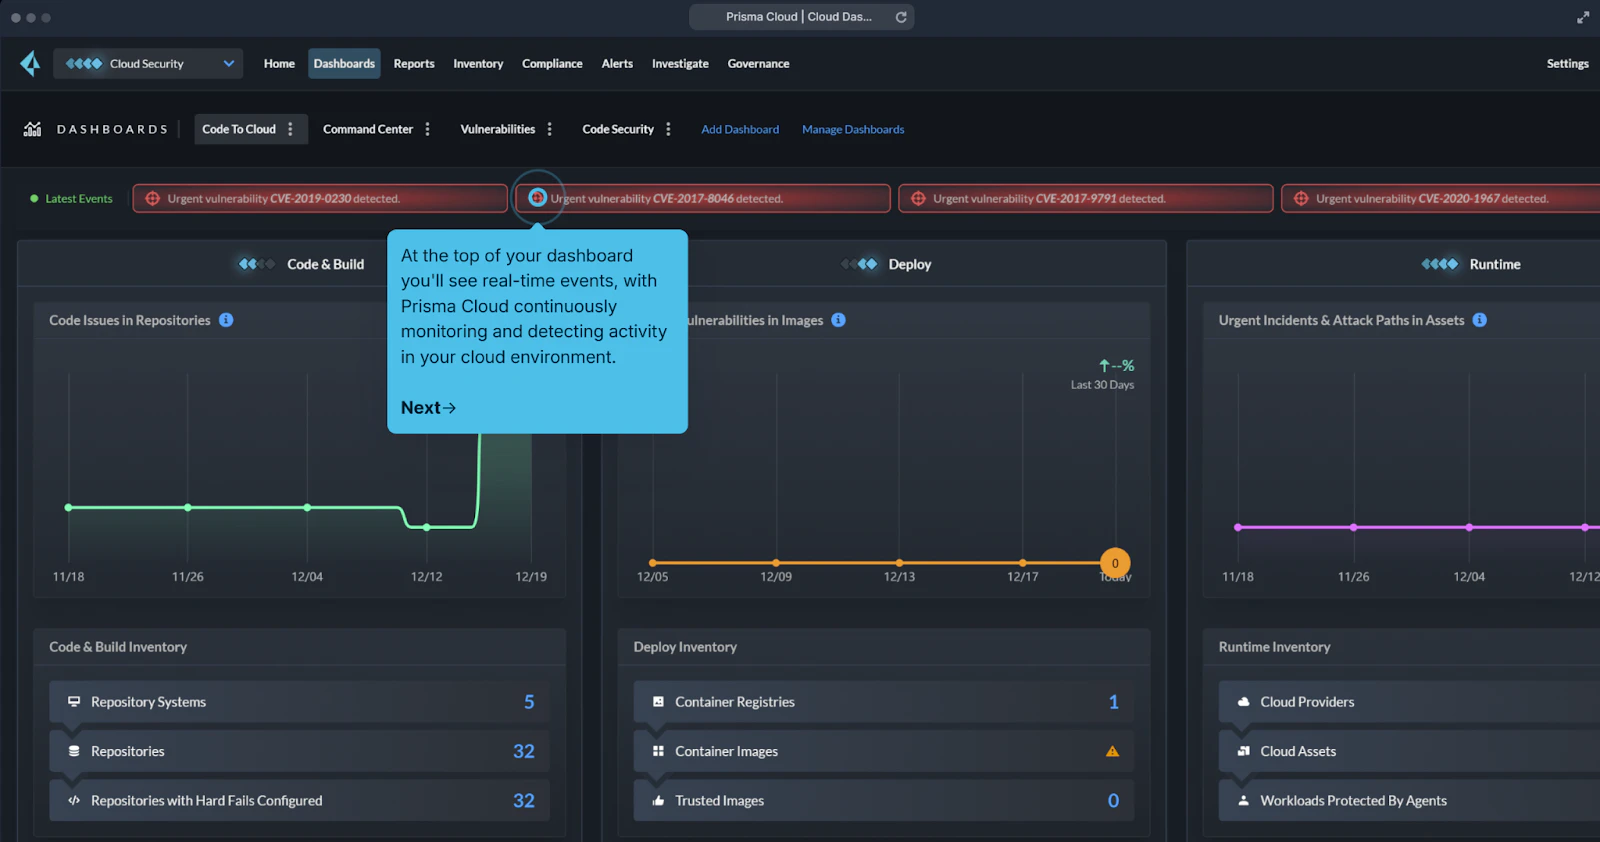Screen dimensions: 1600x842
Task: Click the Deploy stage diamonds icon
Action: point(859,264)
